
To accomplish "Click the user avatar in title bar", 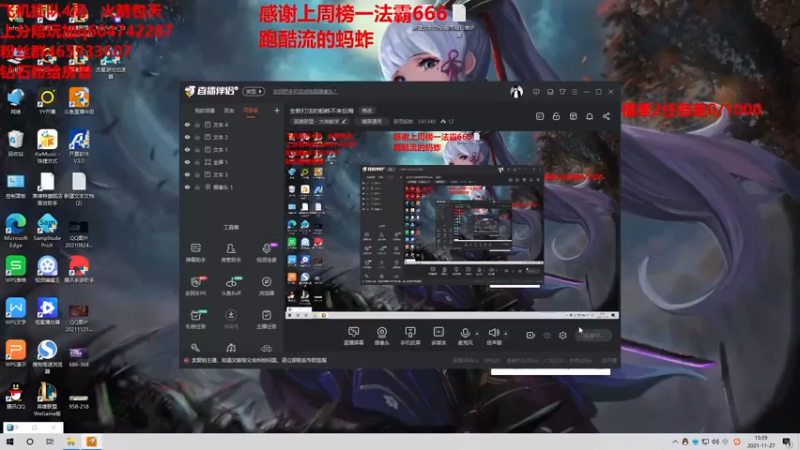I will [516, 92].
